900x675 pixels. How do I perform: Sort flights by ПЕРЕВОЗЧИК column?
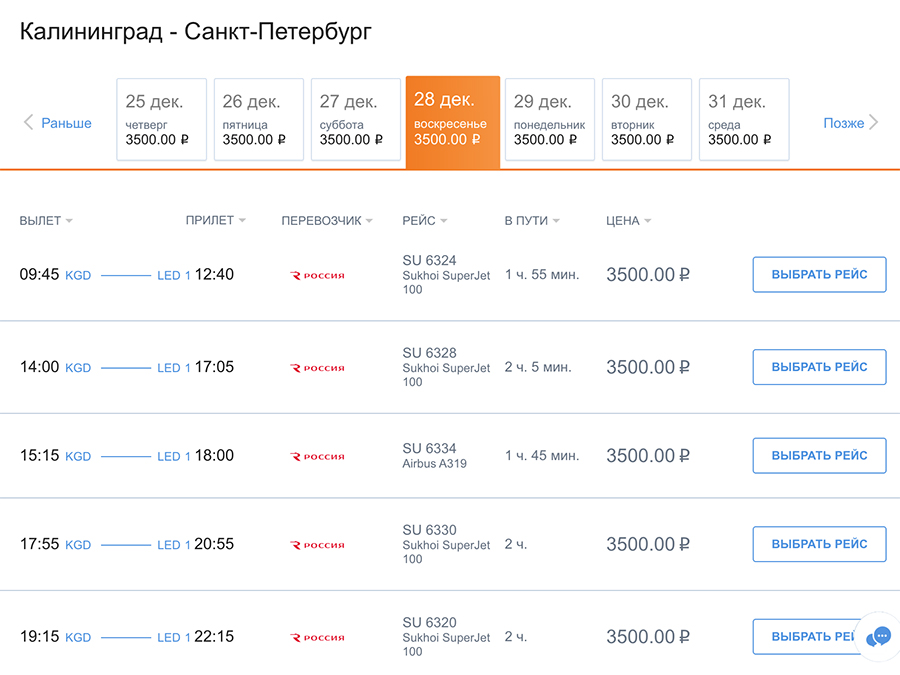pos(327,221)
